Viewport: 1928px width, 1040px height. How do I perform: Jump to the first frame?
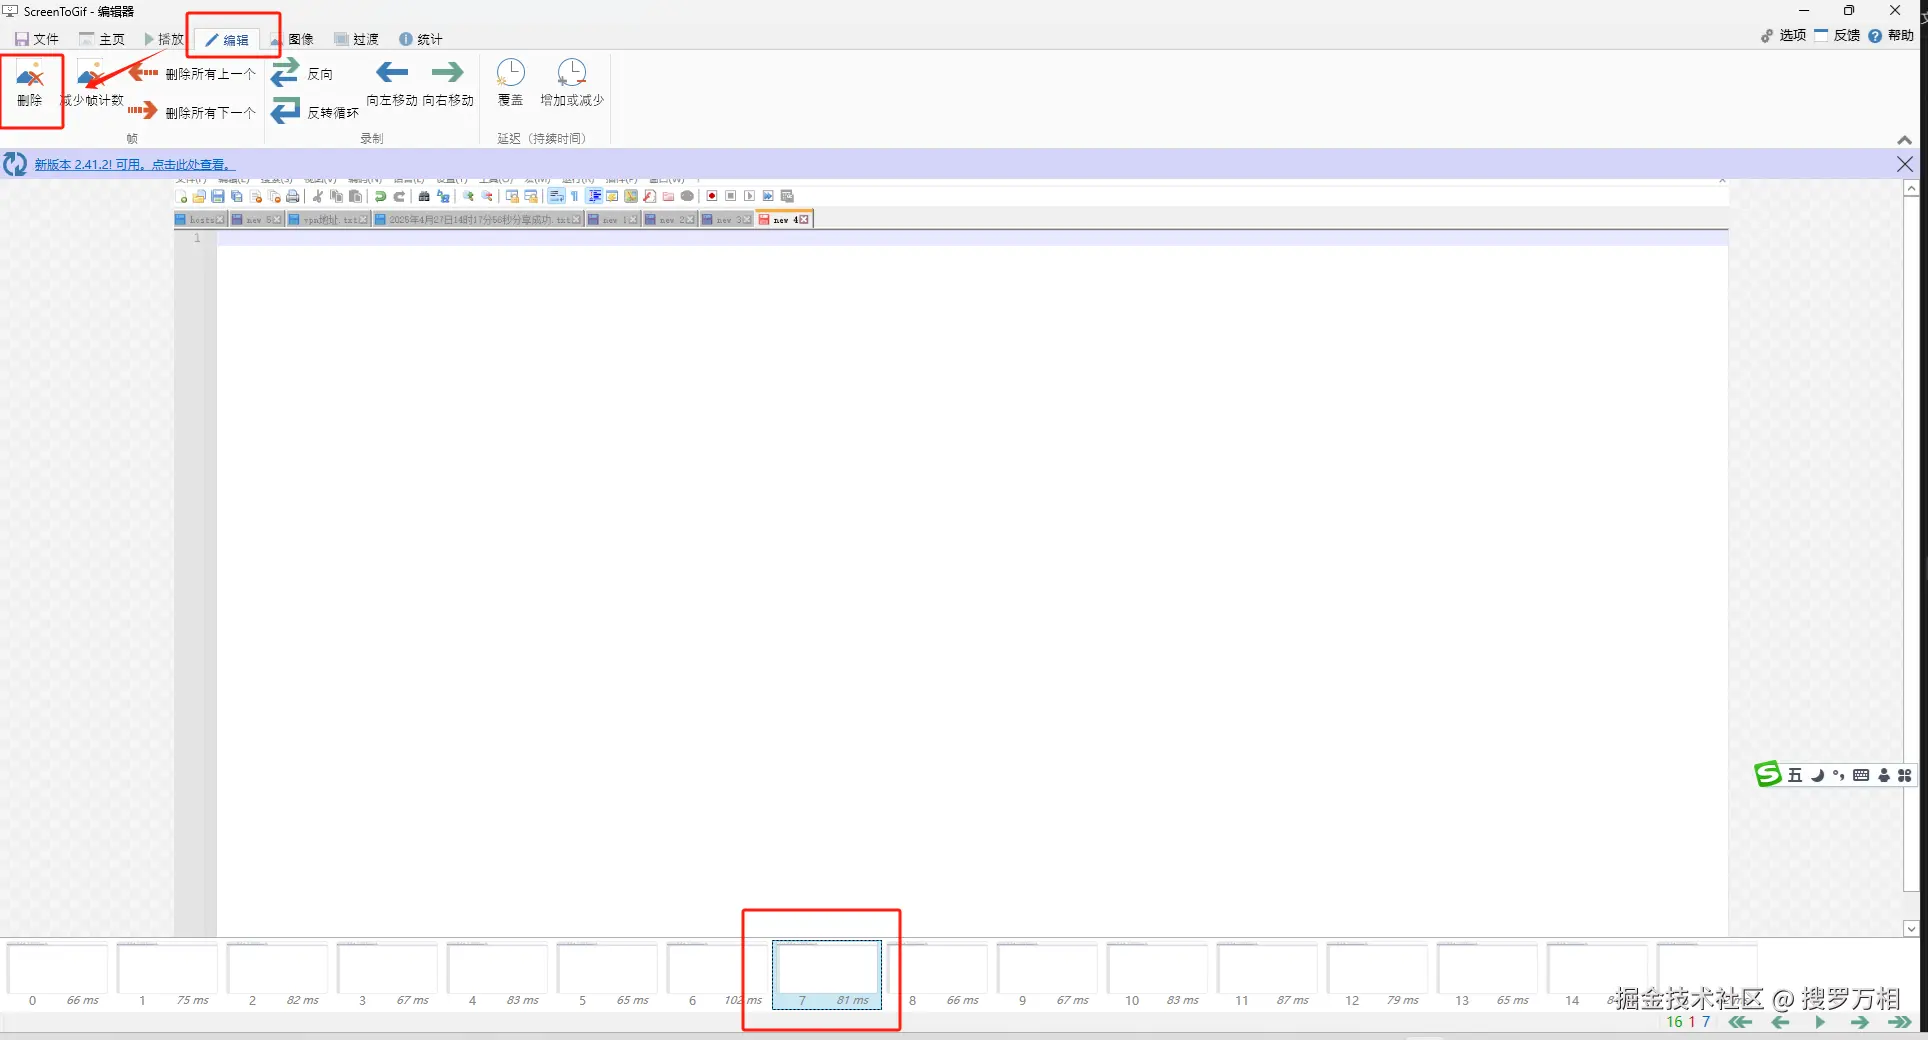[x=1741, y=1022]
